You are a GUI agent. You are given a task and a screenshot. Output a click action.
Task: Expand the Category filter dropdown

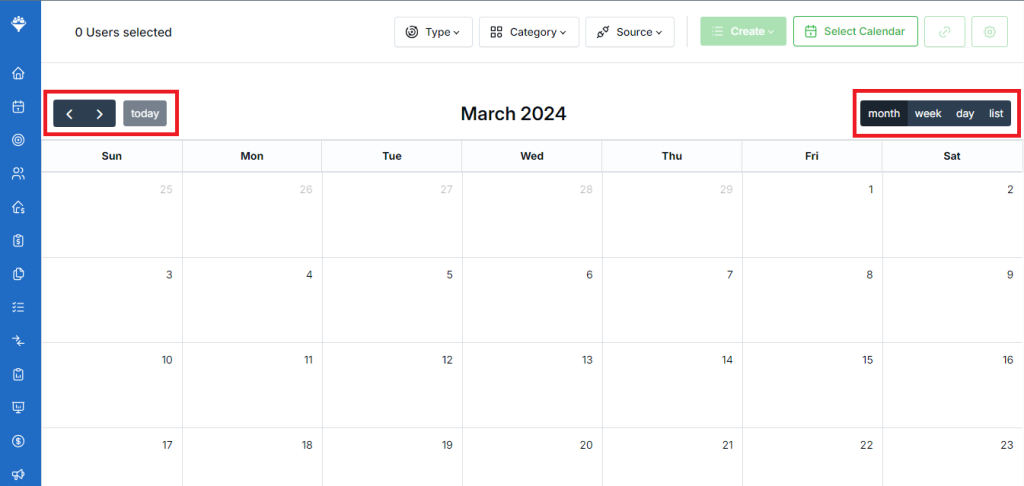[x=529, y=32]
